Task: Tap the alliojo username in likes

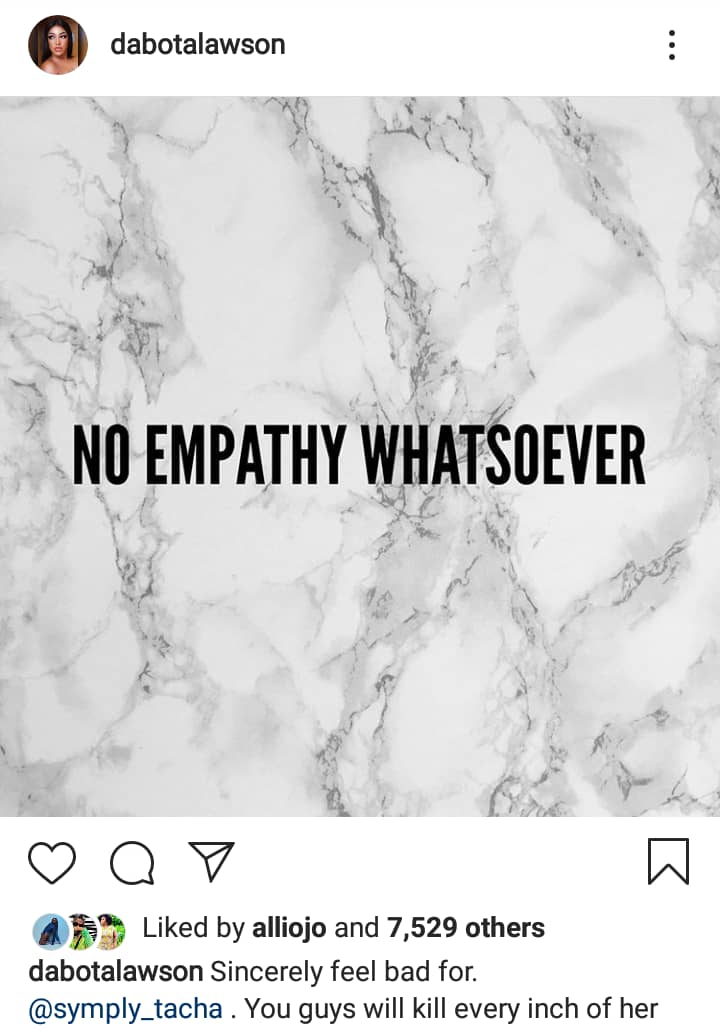Action: click(289, 928)
